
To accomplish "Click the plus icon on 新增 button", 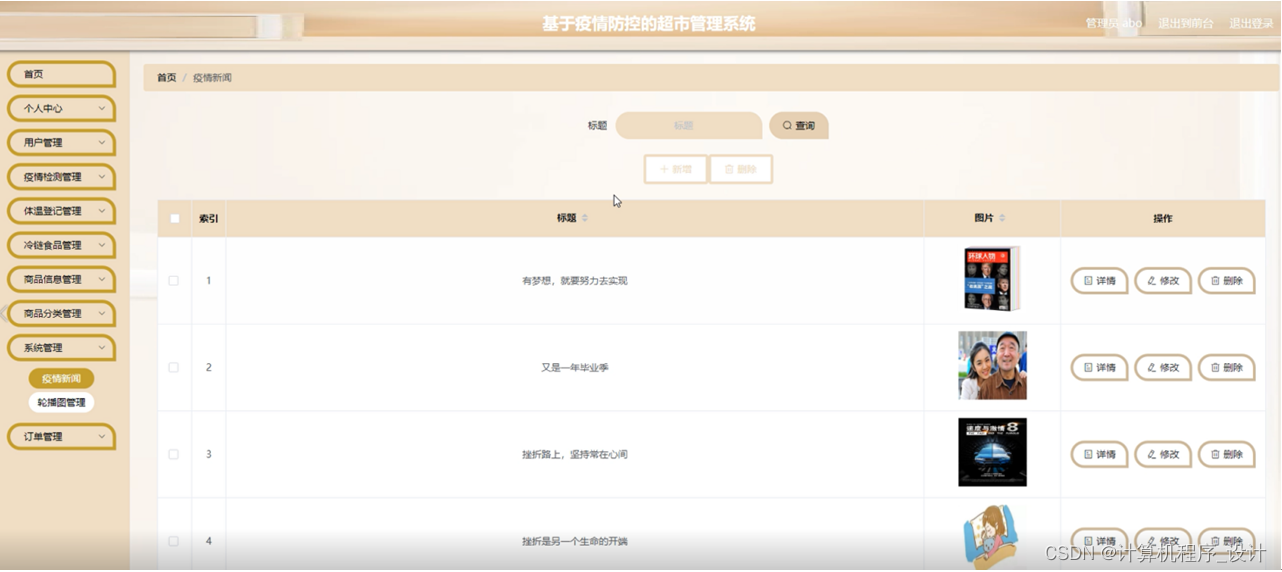I will 664,170.
